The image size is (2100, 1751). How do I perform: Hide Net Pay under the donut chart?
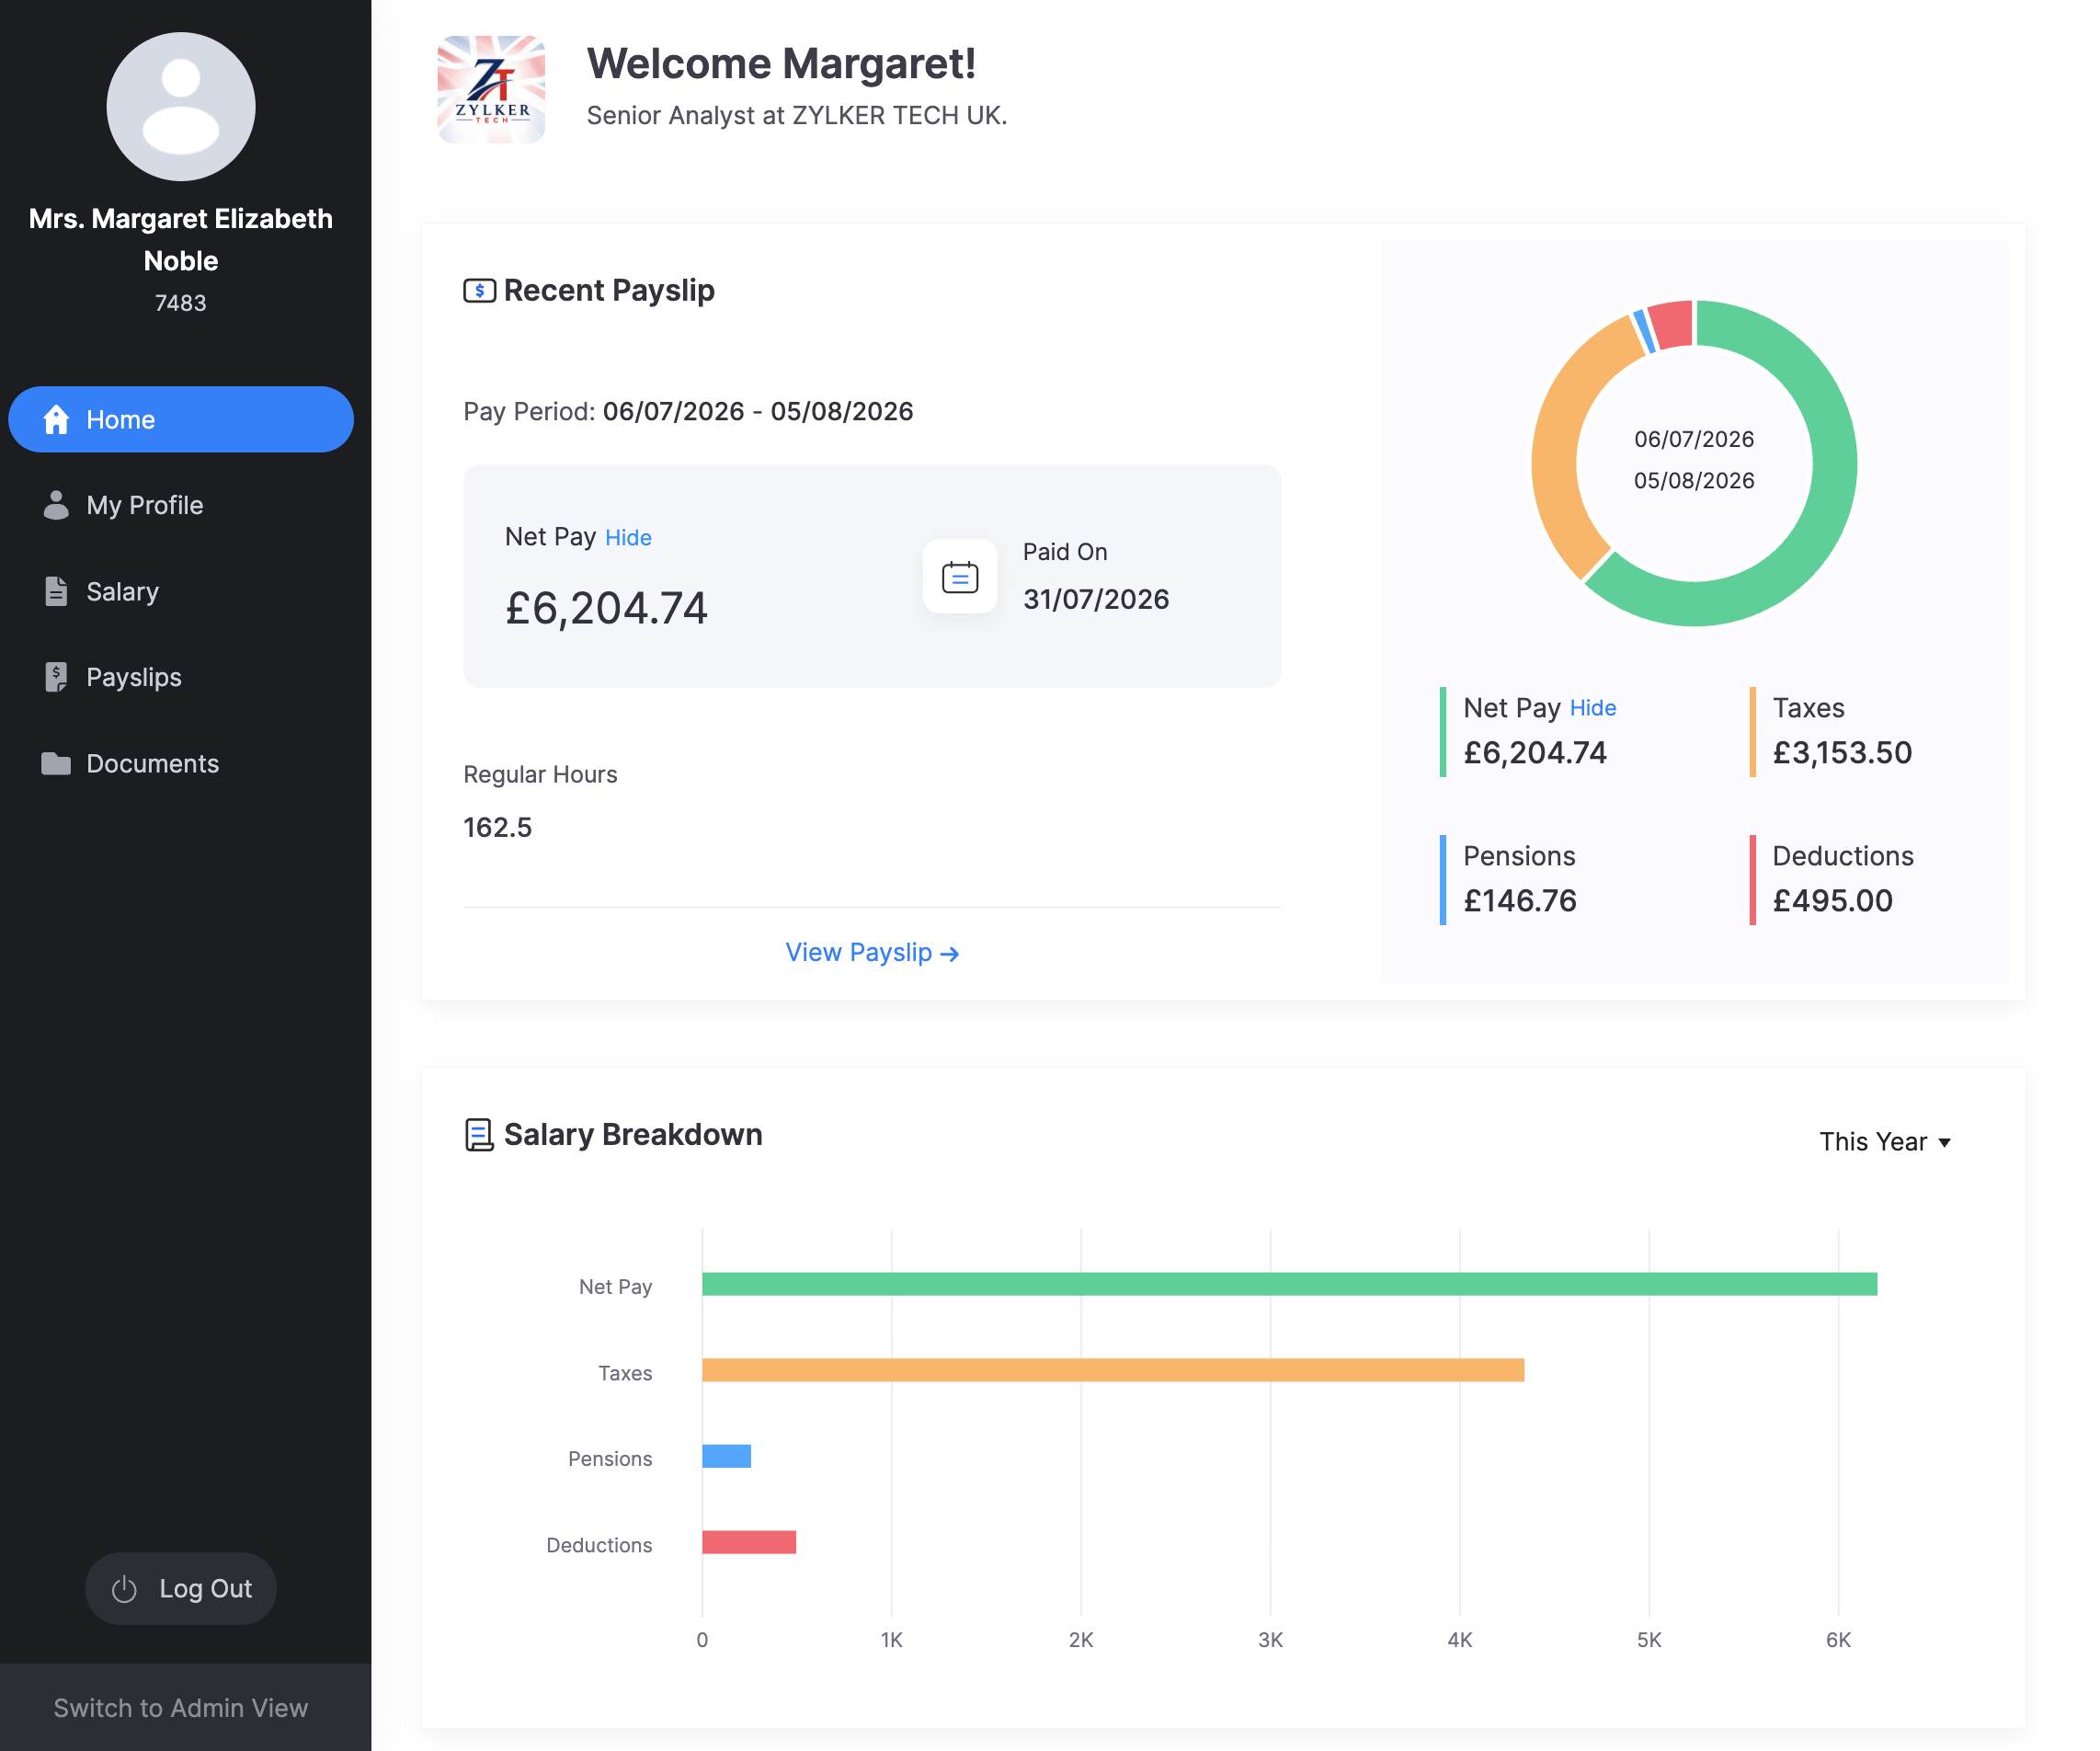click(x=1592, y=708)
